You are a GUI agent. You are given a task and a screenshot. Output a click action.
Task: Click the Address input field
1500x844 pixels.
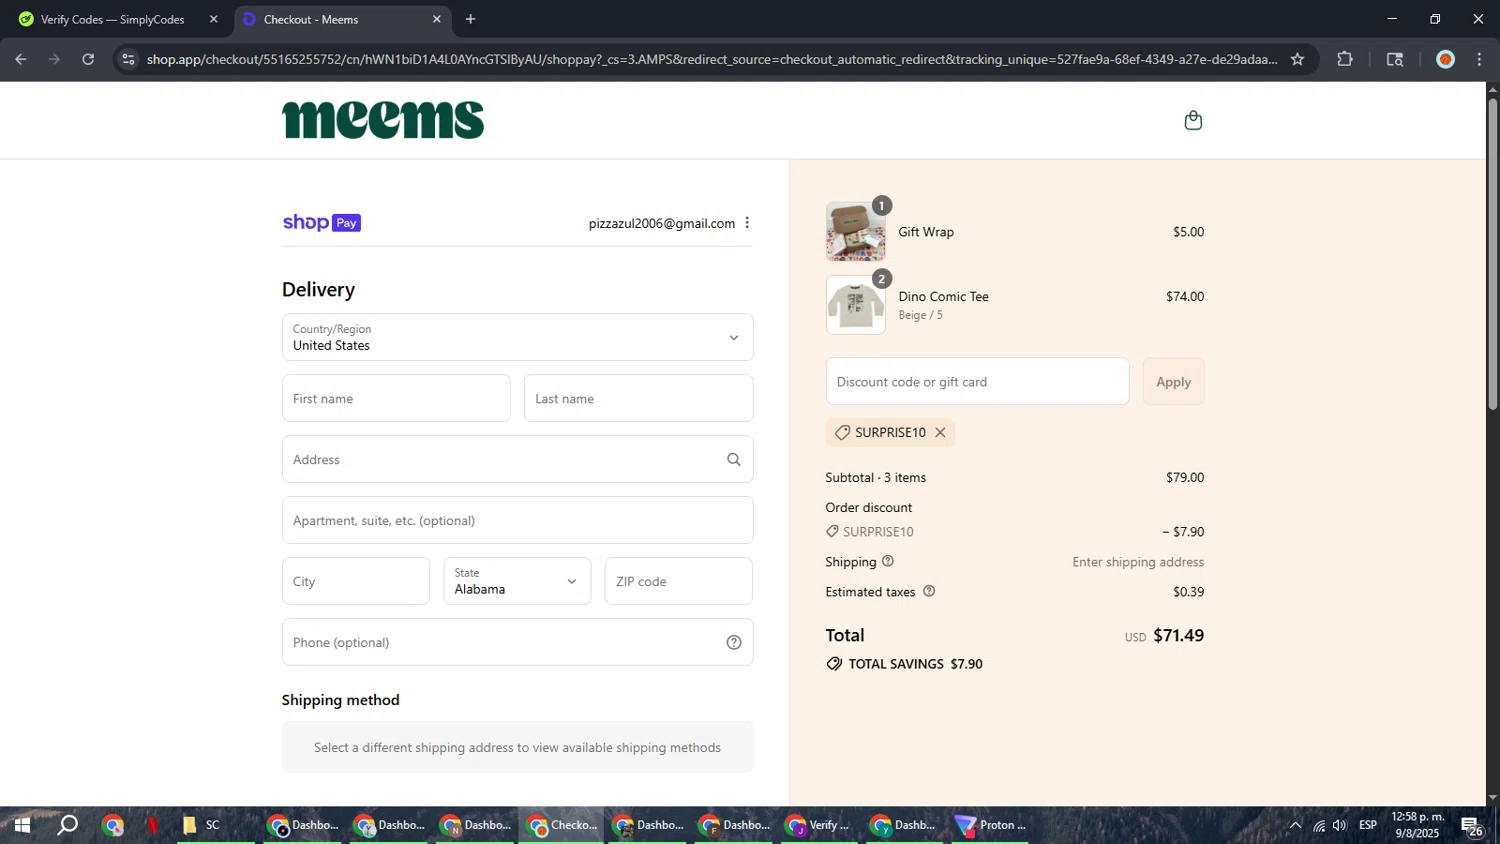(517, 459)
